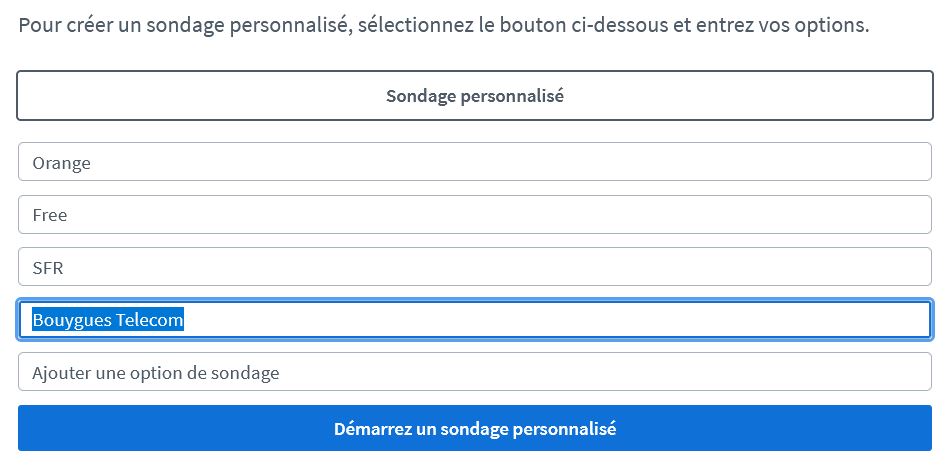
Task: Activate the second poll option input
Action: point(475,215)
